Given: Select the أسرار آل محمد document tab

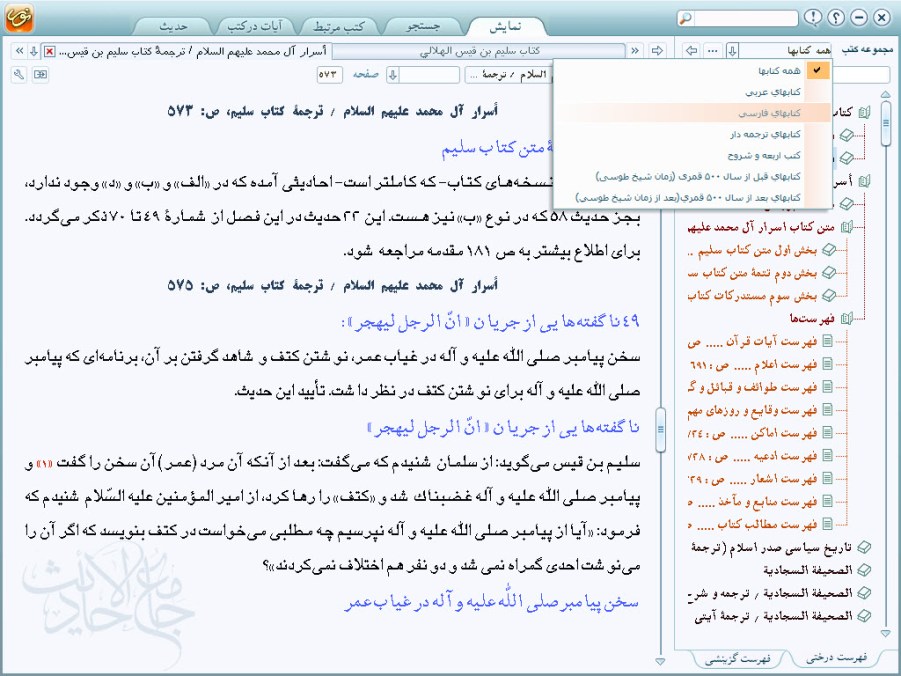Looking at the screenshot, I should [x=194, y=52].
